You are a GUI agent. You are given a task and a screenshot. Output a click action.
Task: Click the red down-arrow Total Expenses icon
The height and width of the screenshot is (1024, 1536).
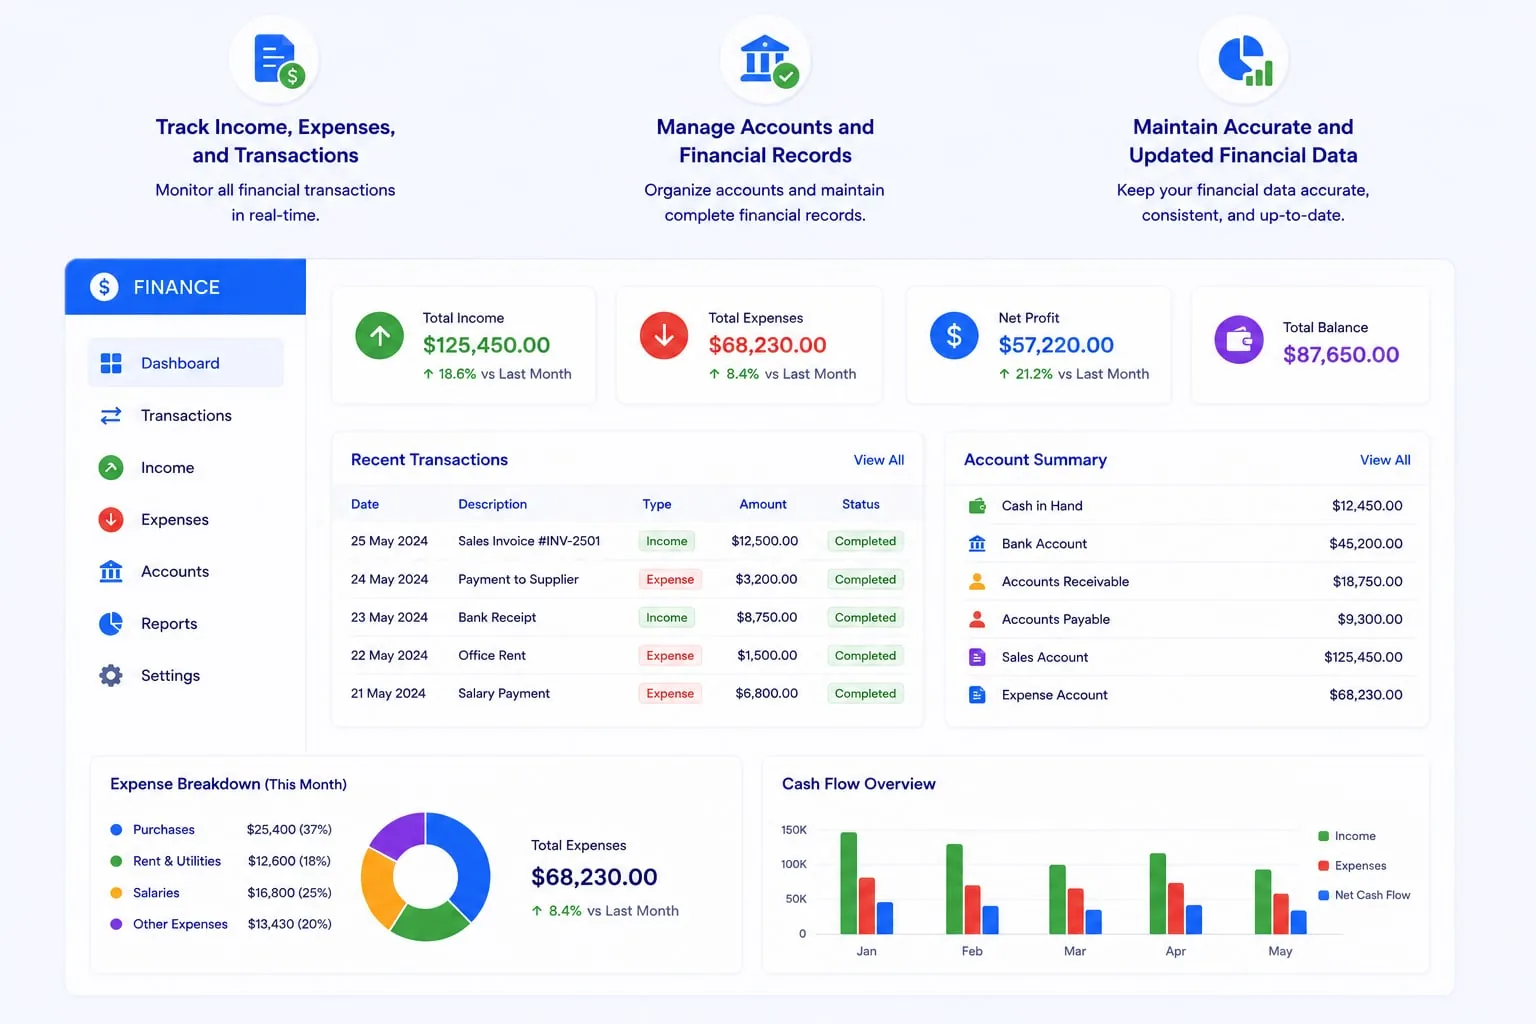[664, 336]
